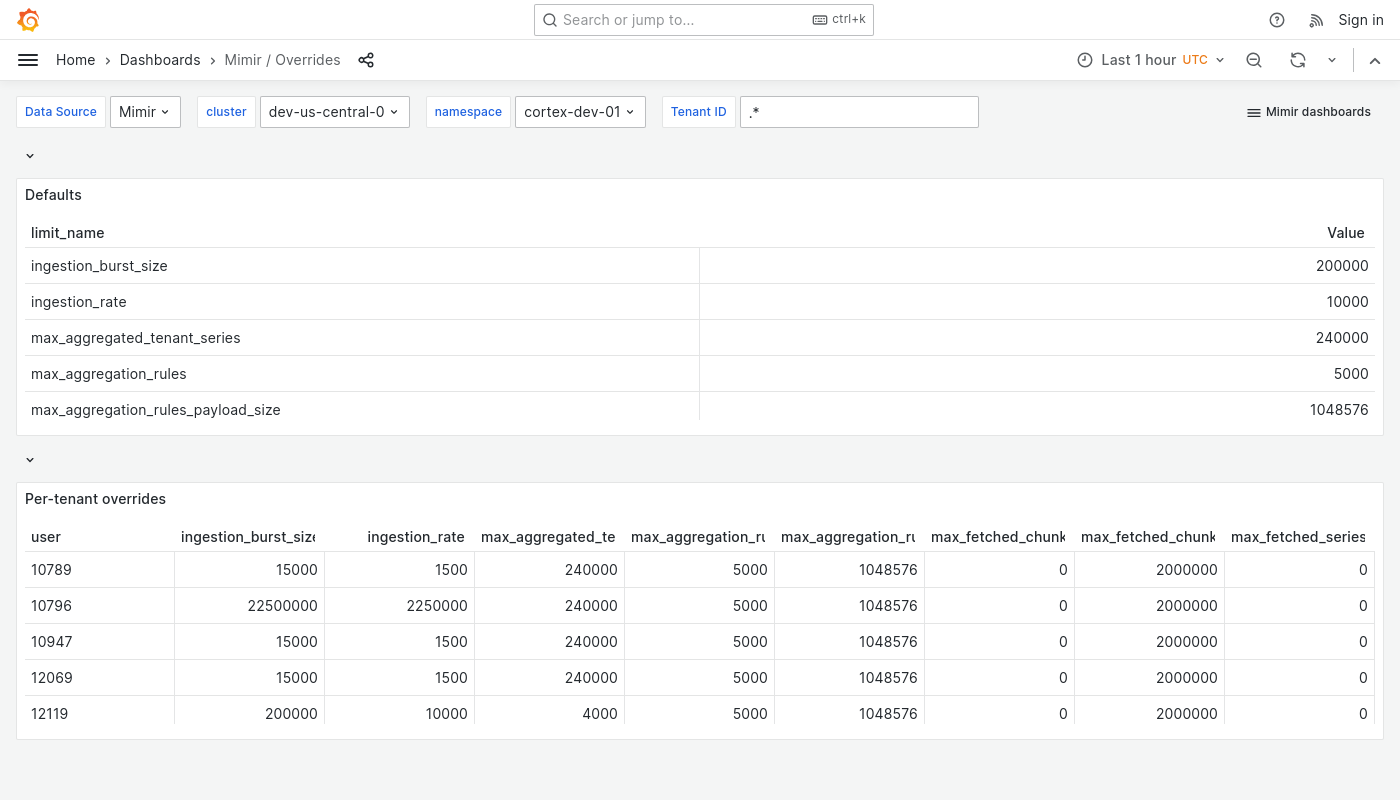Zoom out the time range
Screen dimensions: 1400x800
click(1254, 60)
